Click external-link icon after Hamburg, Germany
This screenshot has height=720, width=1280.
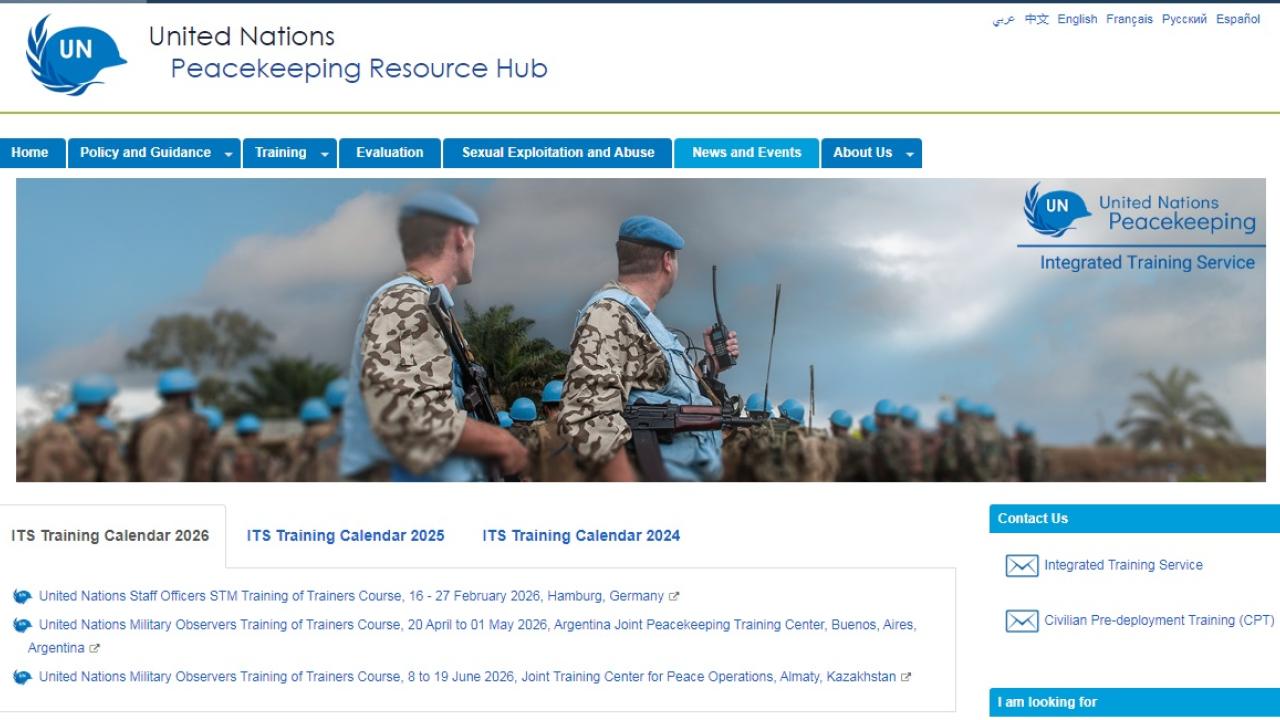(x=674, y=597)
